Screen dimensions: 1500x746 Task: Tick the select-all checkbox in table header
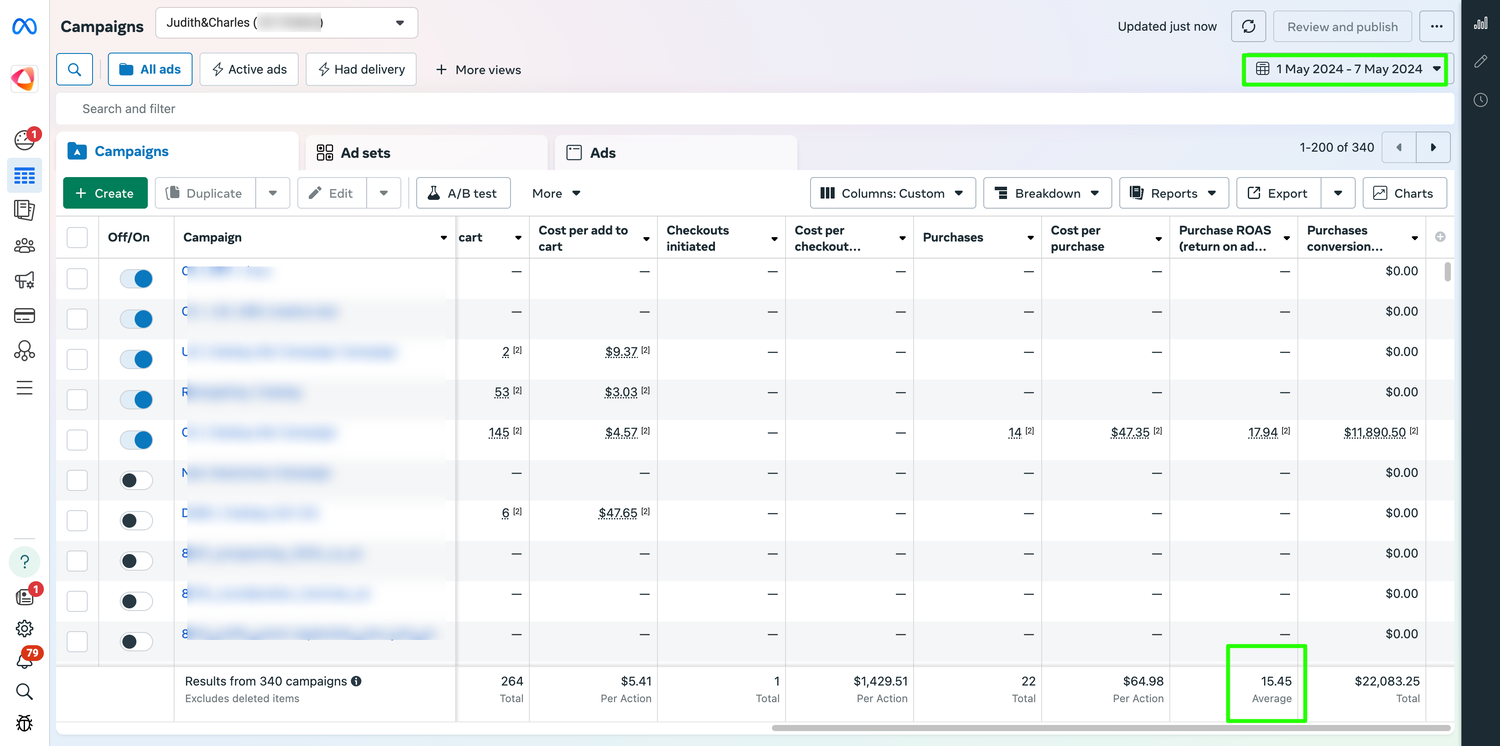77,237
